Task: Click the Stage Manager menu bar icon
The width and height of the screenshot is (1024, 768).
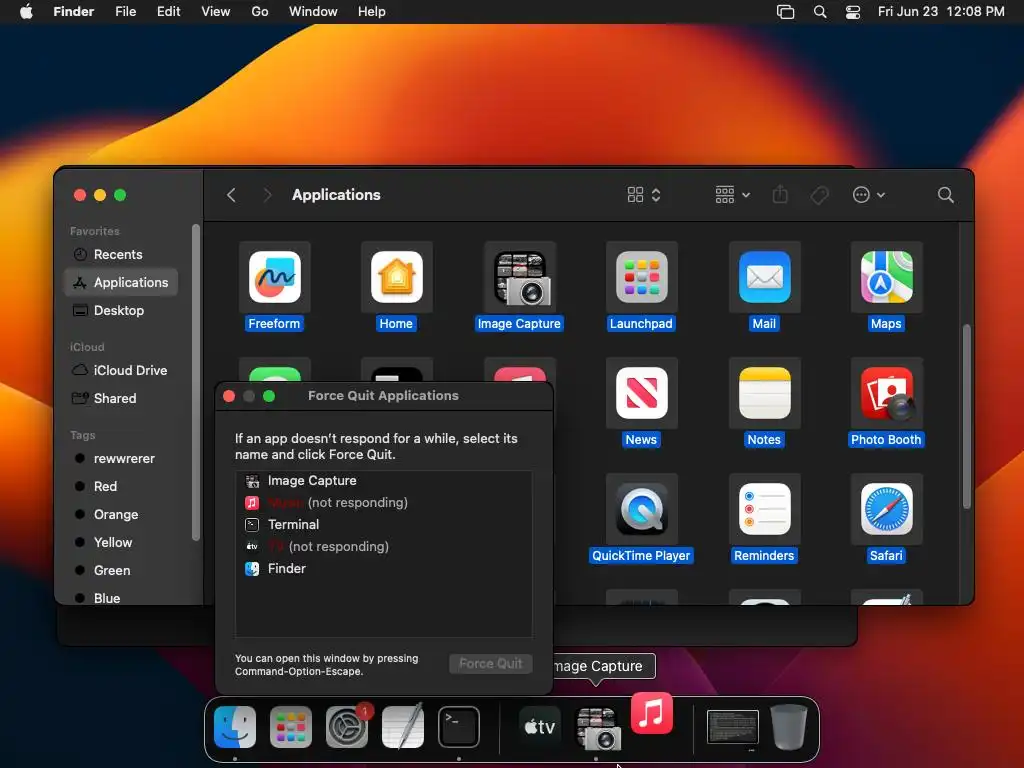Action: (x=785, y=12)
